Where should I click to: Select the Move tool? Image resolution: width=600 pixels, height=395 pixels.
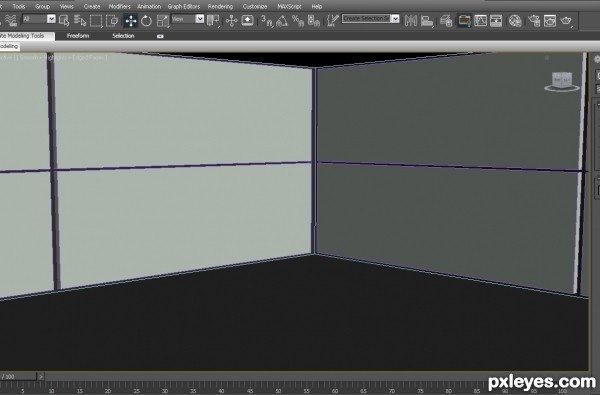point(130,21)
